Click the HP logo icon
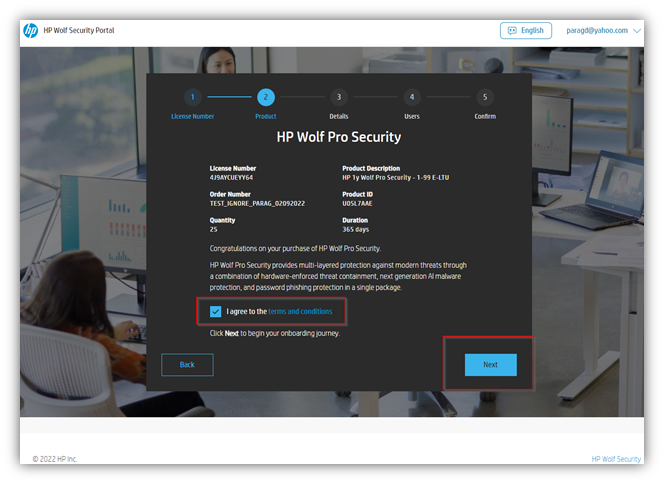This screenshot has width=664, height=484. (x=30, y=30)
